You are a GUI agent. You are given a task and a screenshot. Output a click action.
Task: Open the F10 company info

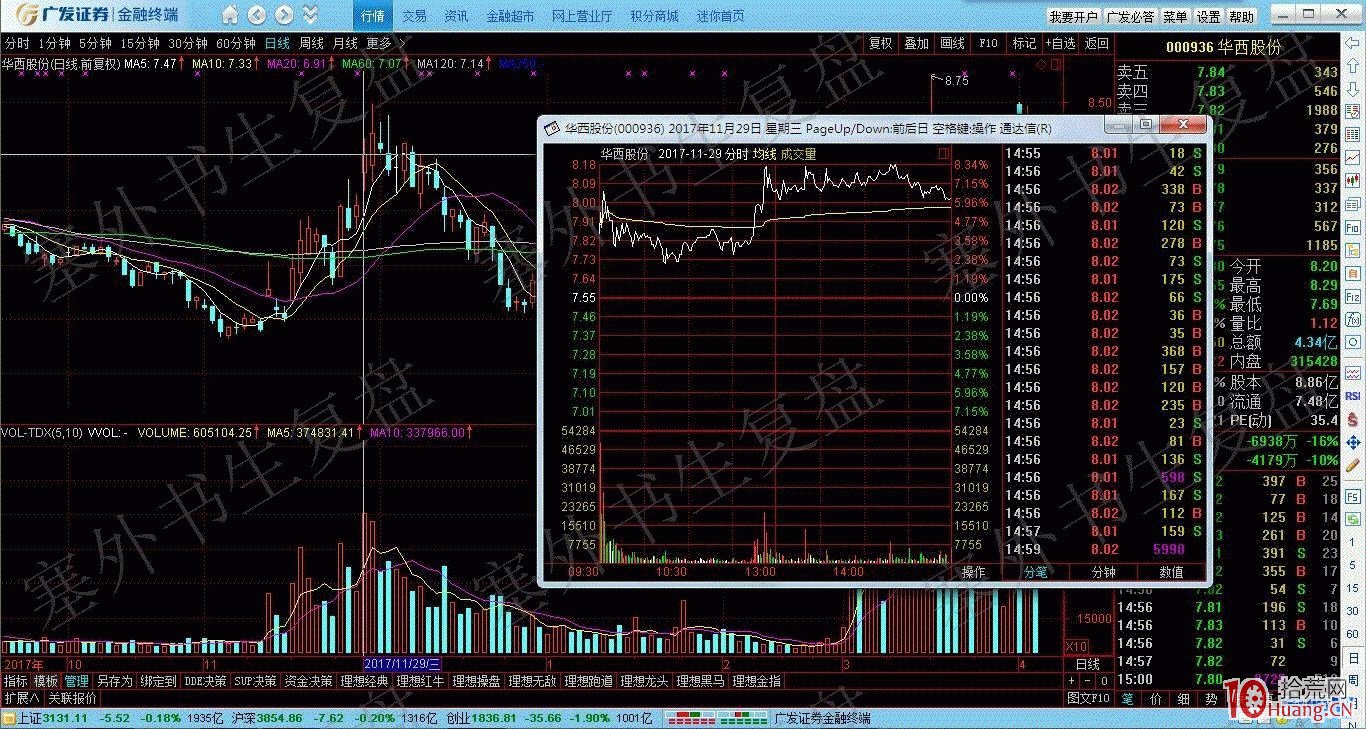(988, 43)
